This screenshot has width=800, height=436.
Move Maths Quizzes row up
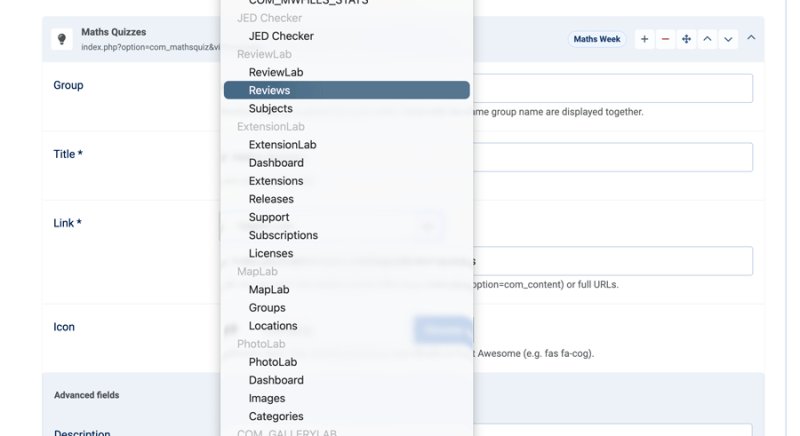707,39
